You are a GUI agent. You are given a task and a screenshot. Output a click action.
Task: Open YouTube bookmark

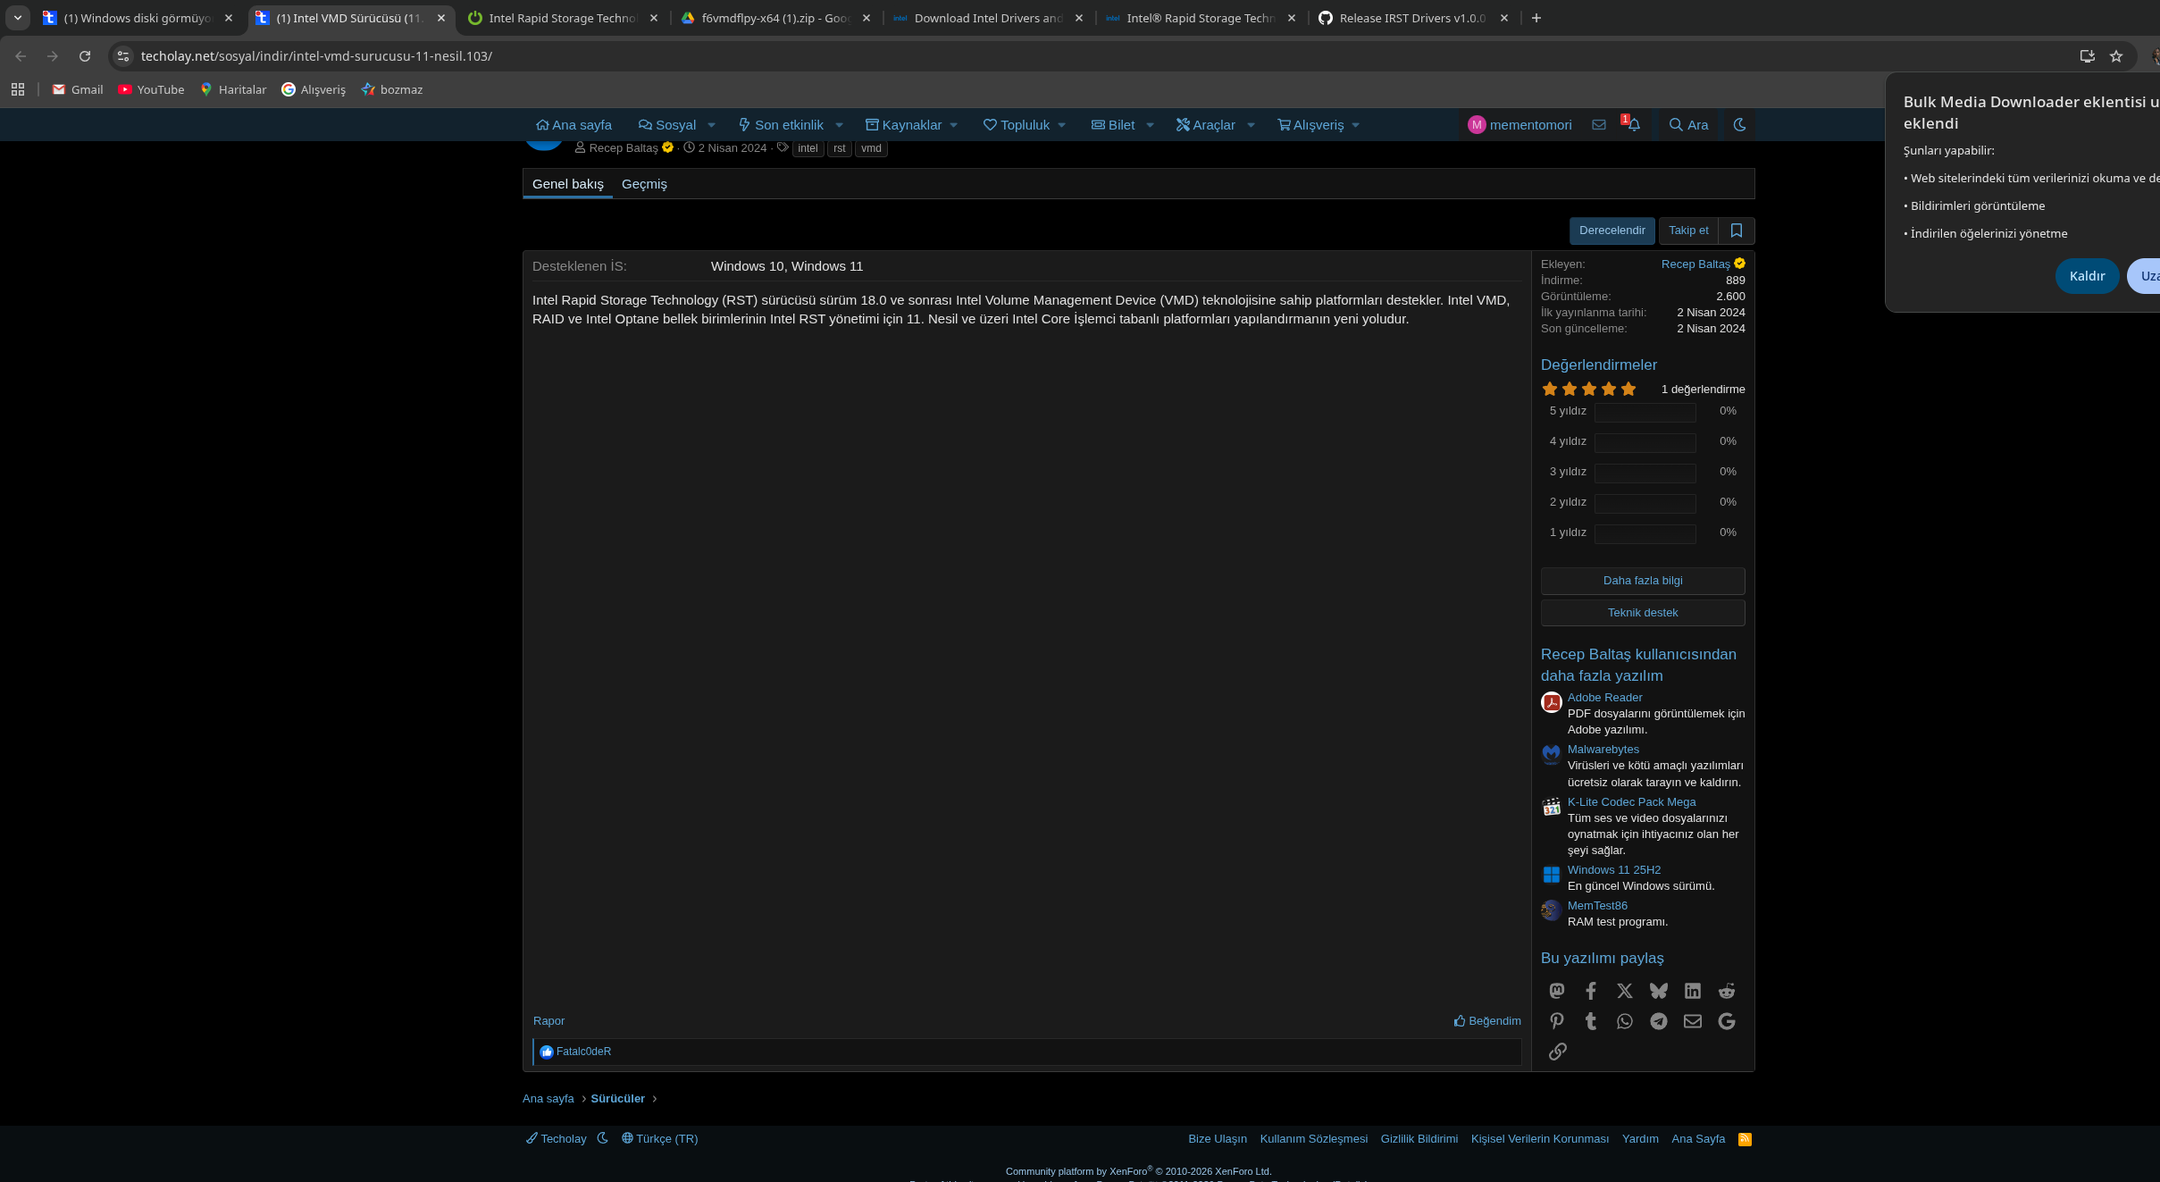pos(151,89)
